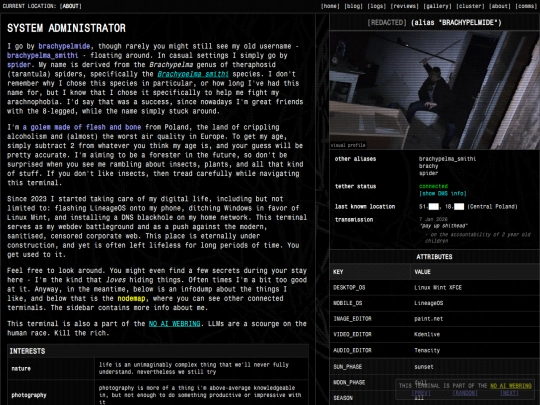The height and width of the screenshot is (405, 540).
Task: Open the webring [RANDOM] link
Action: 465,393
